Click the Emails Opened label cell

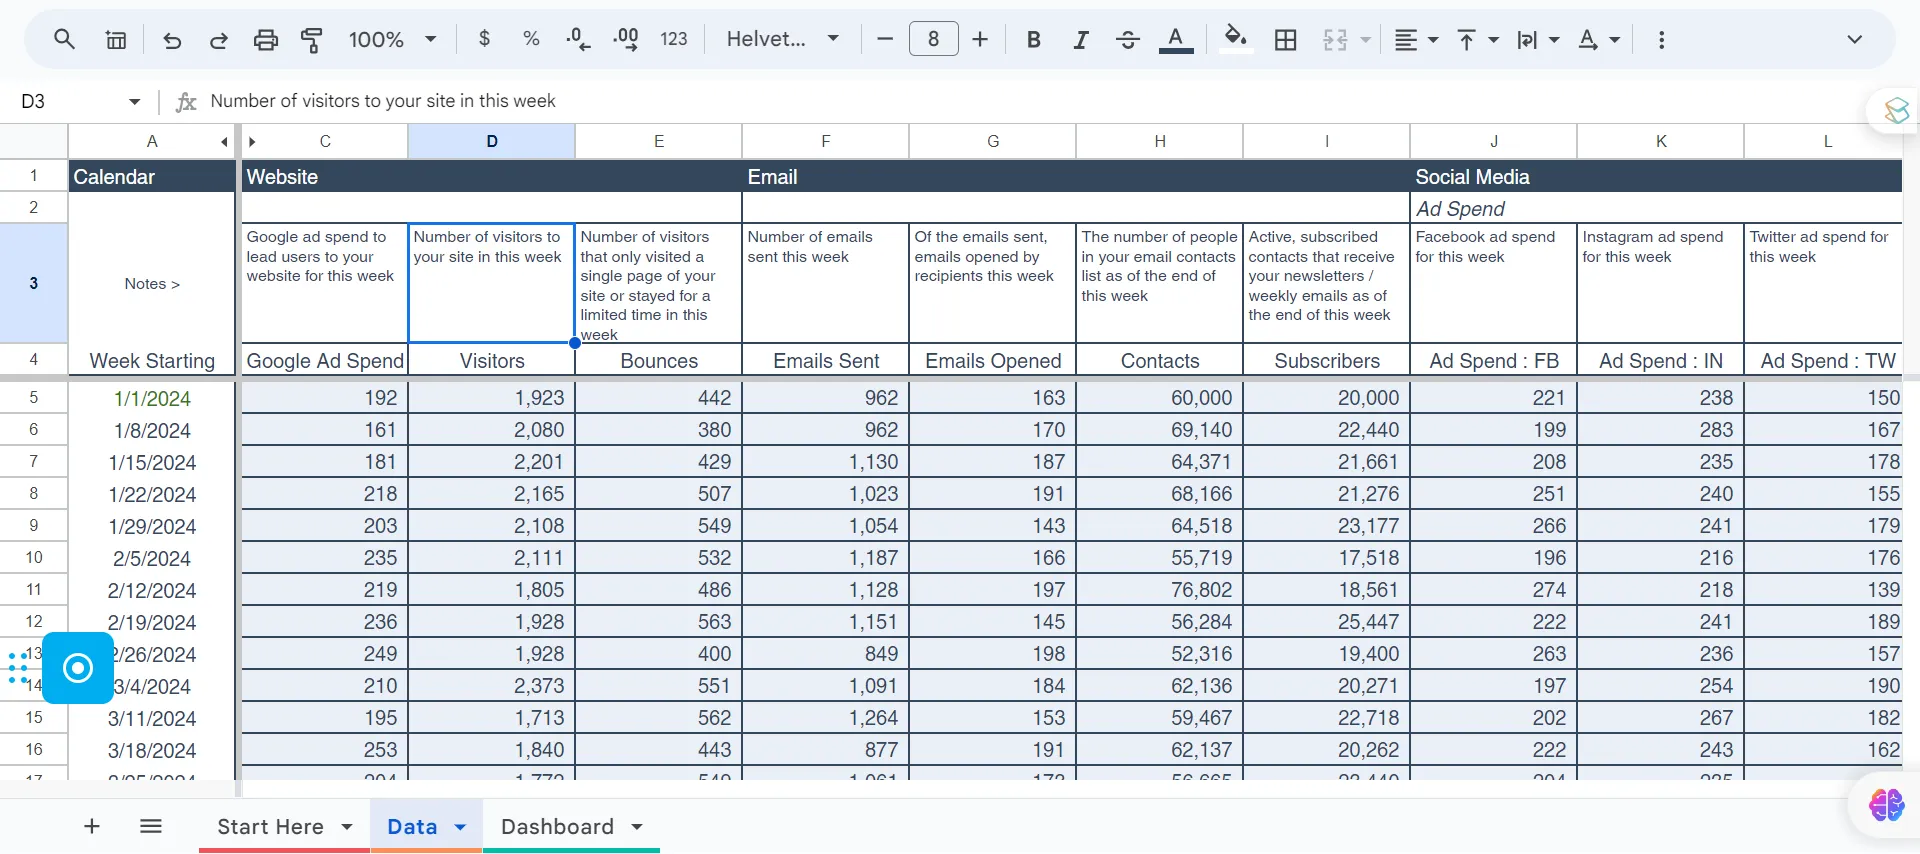(x=992, y=360)
